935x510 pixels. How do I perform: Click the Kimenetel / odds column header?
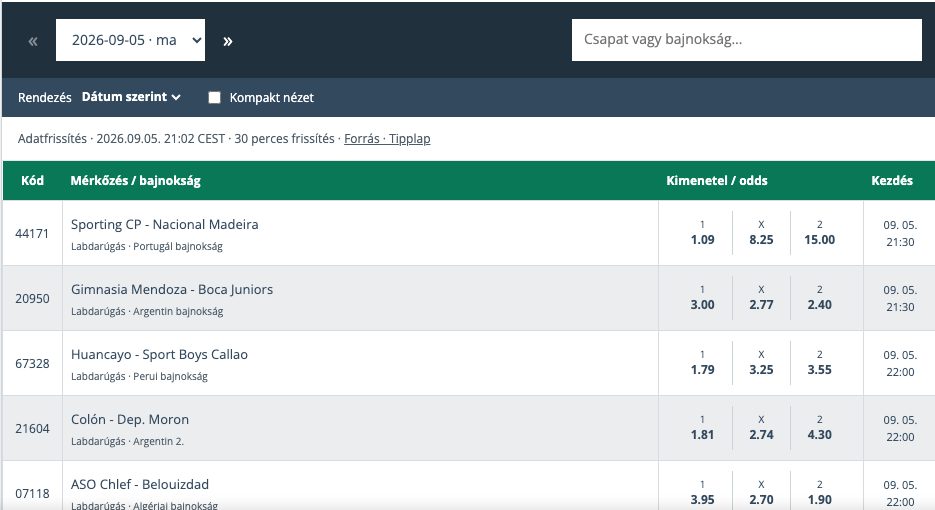tap(717, 180)
